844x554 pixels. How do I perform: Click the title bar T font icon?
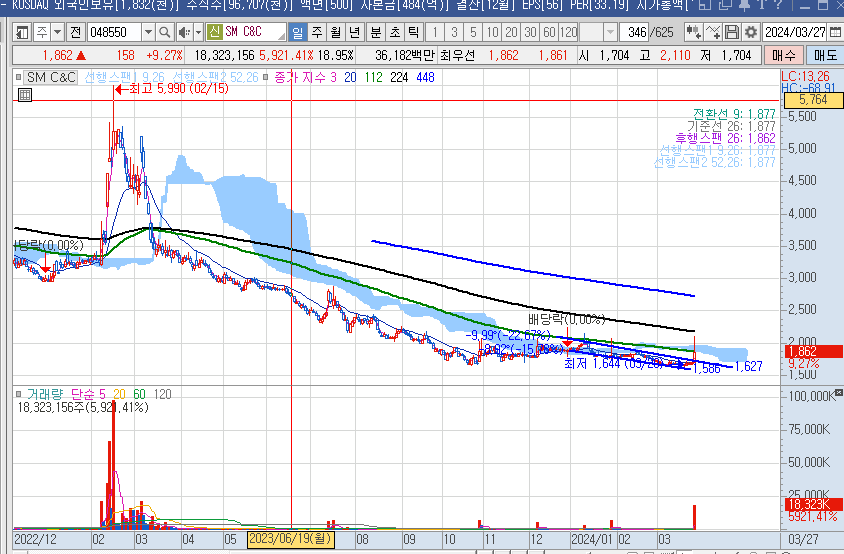762,5
